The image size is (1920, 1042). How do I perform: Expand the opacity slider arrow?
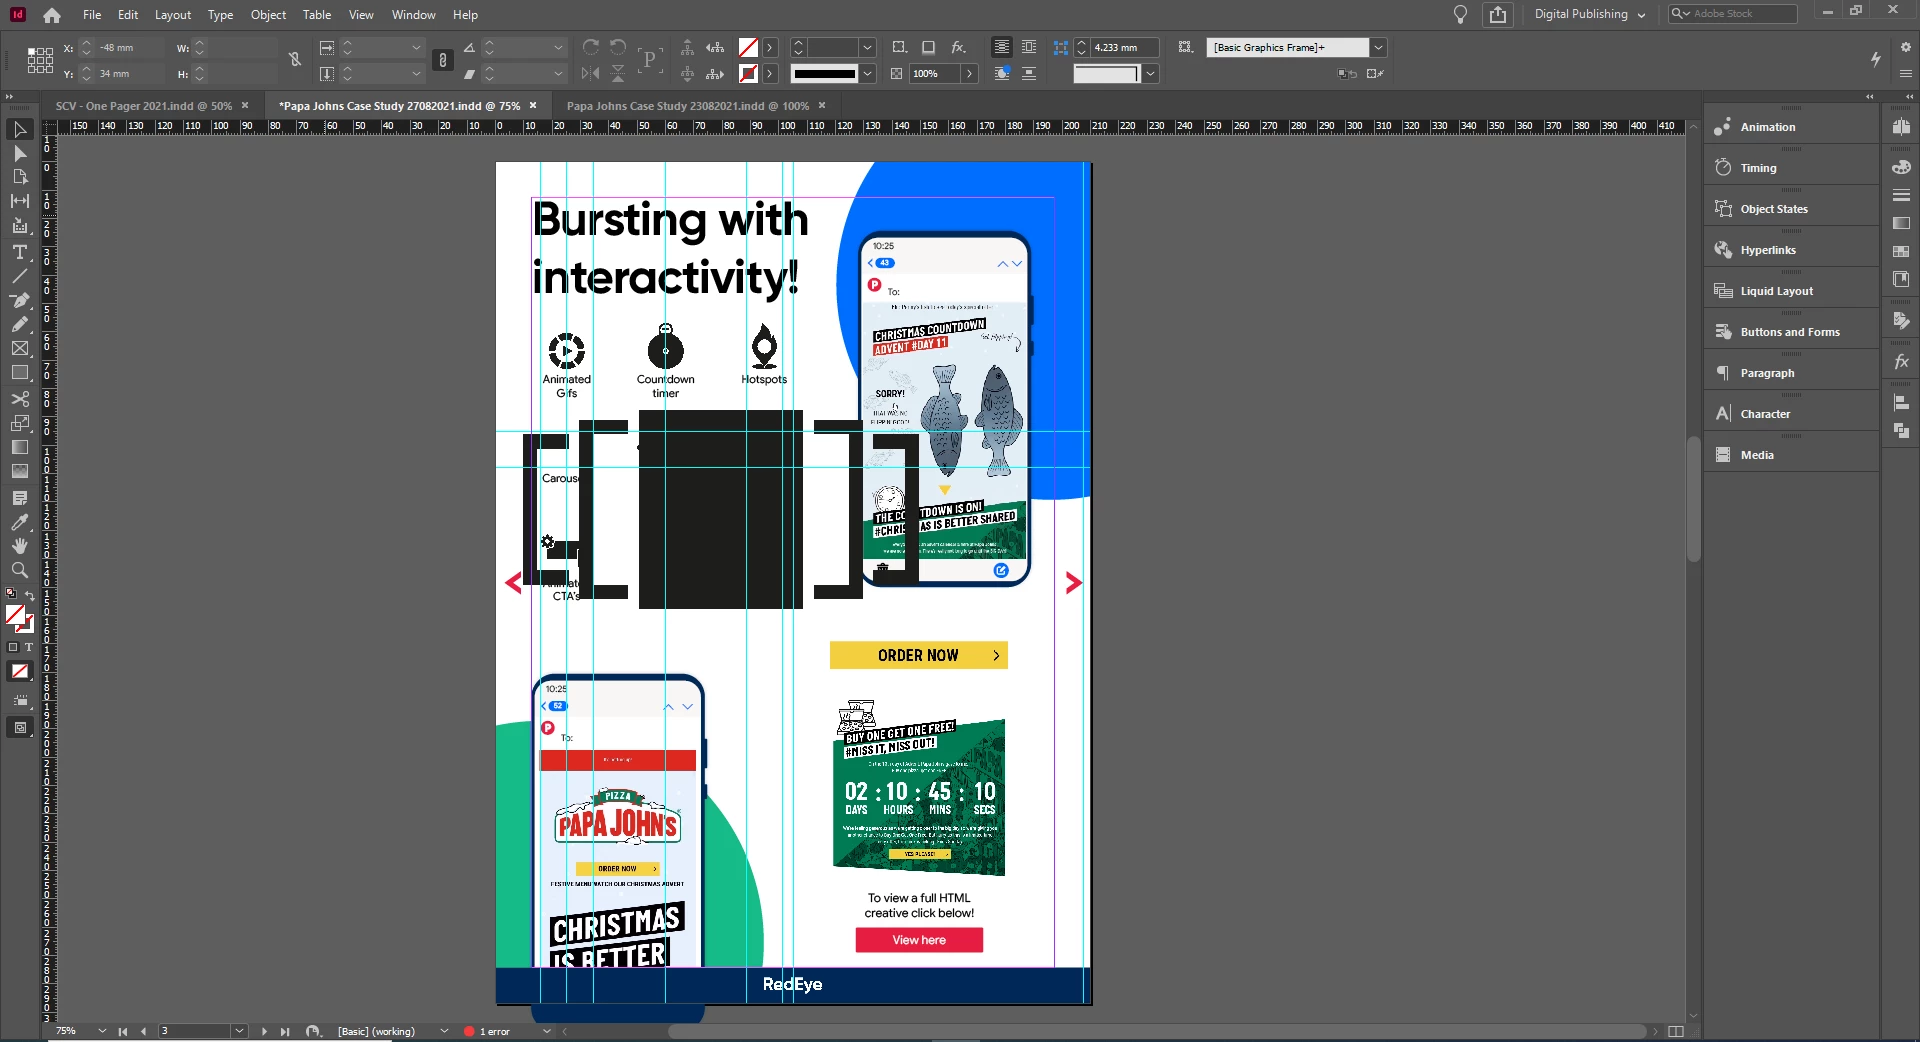pos(969,73)
